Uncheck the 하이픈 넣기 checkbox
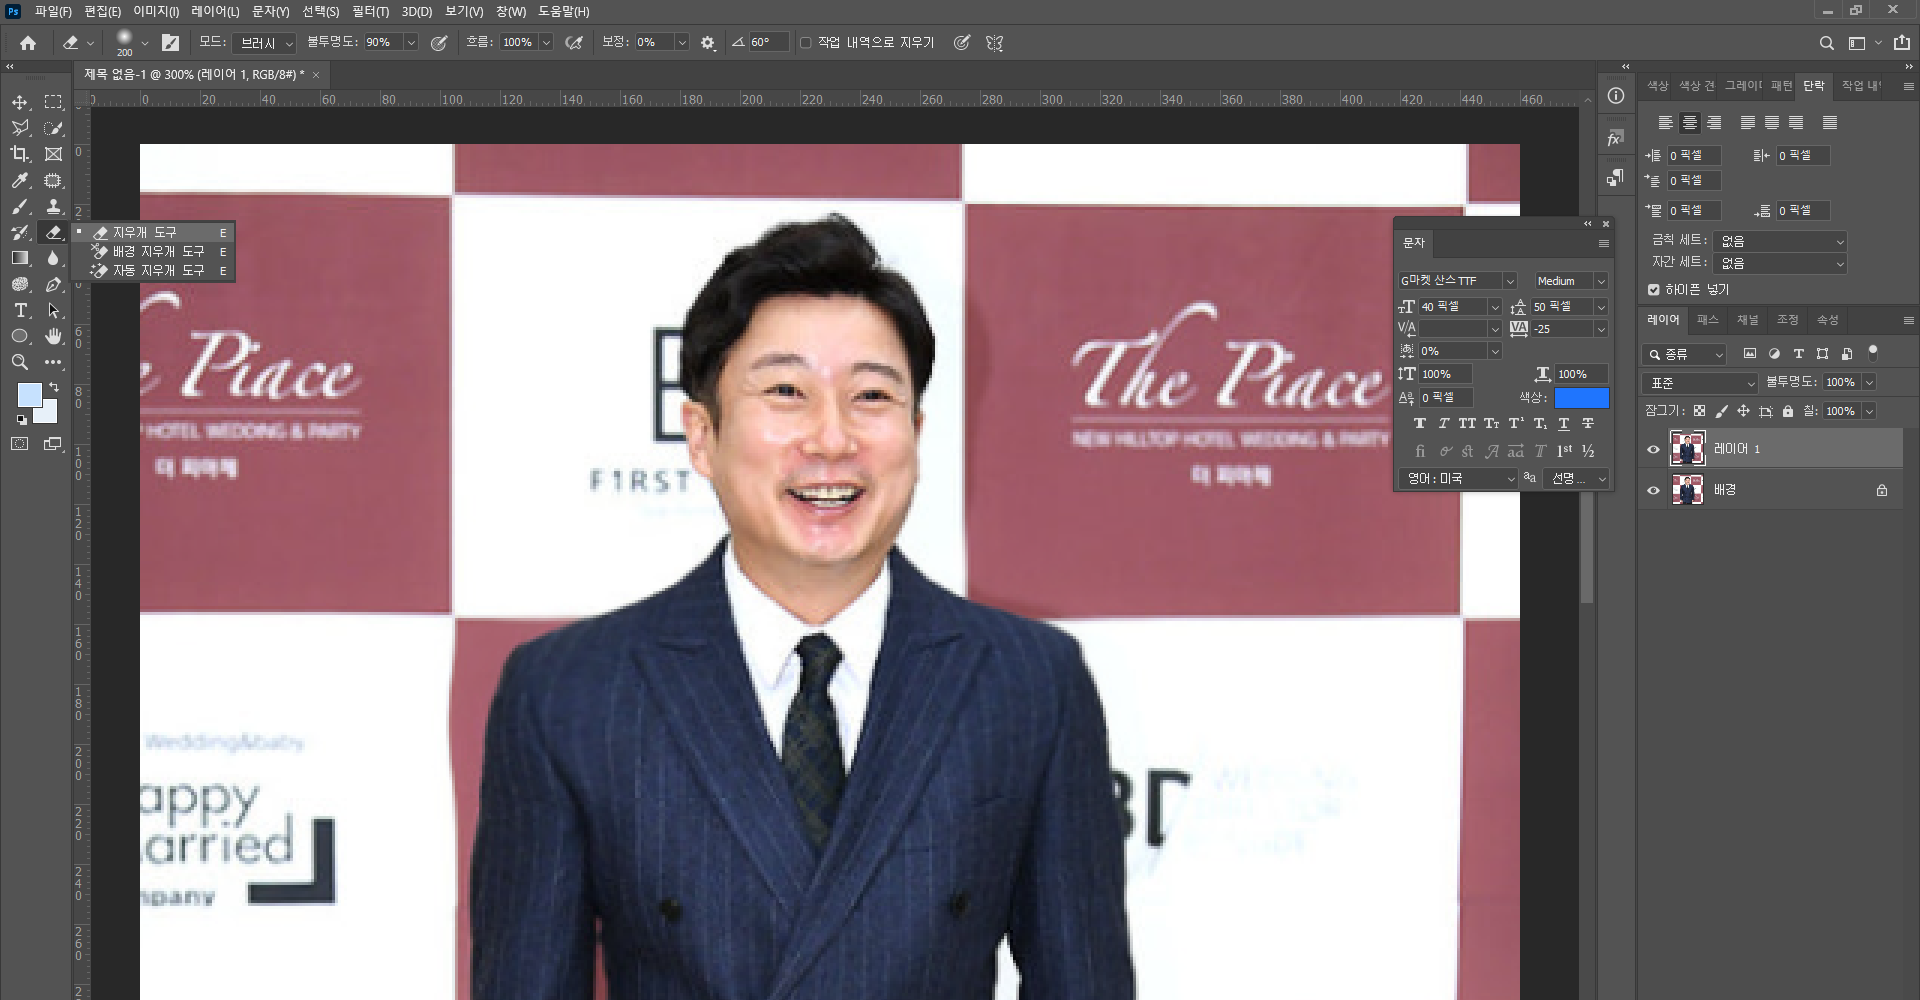Image resolution: width=1920 pixels, height=1000 pixels. tap(1653, 289)
